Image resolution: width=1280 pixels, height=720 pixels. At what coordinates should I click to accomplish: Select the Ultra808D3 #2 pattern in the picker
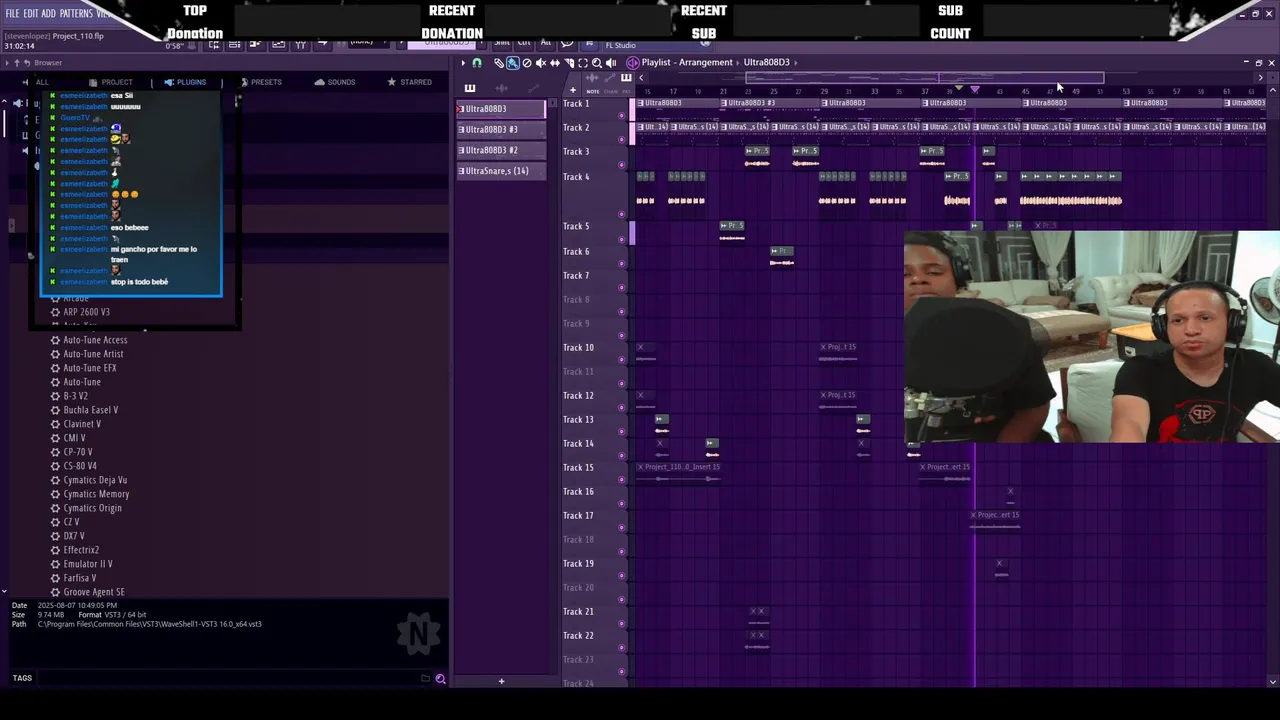tap(501, 150)
